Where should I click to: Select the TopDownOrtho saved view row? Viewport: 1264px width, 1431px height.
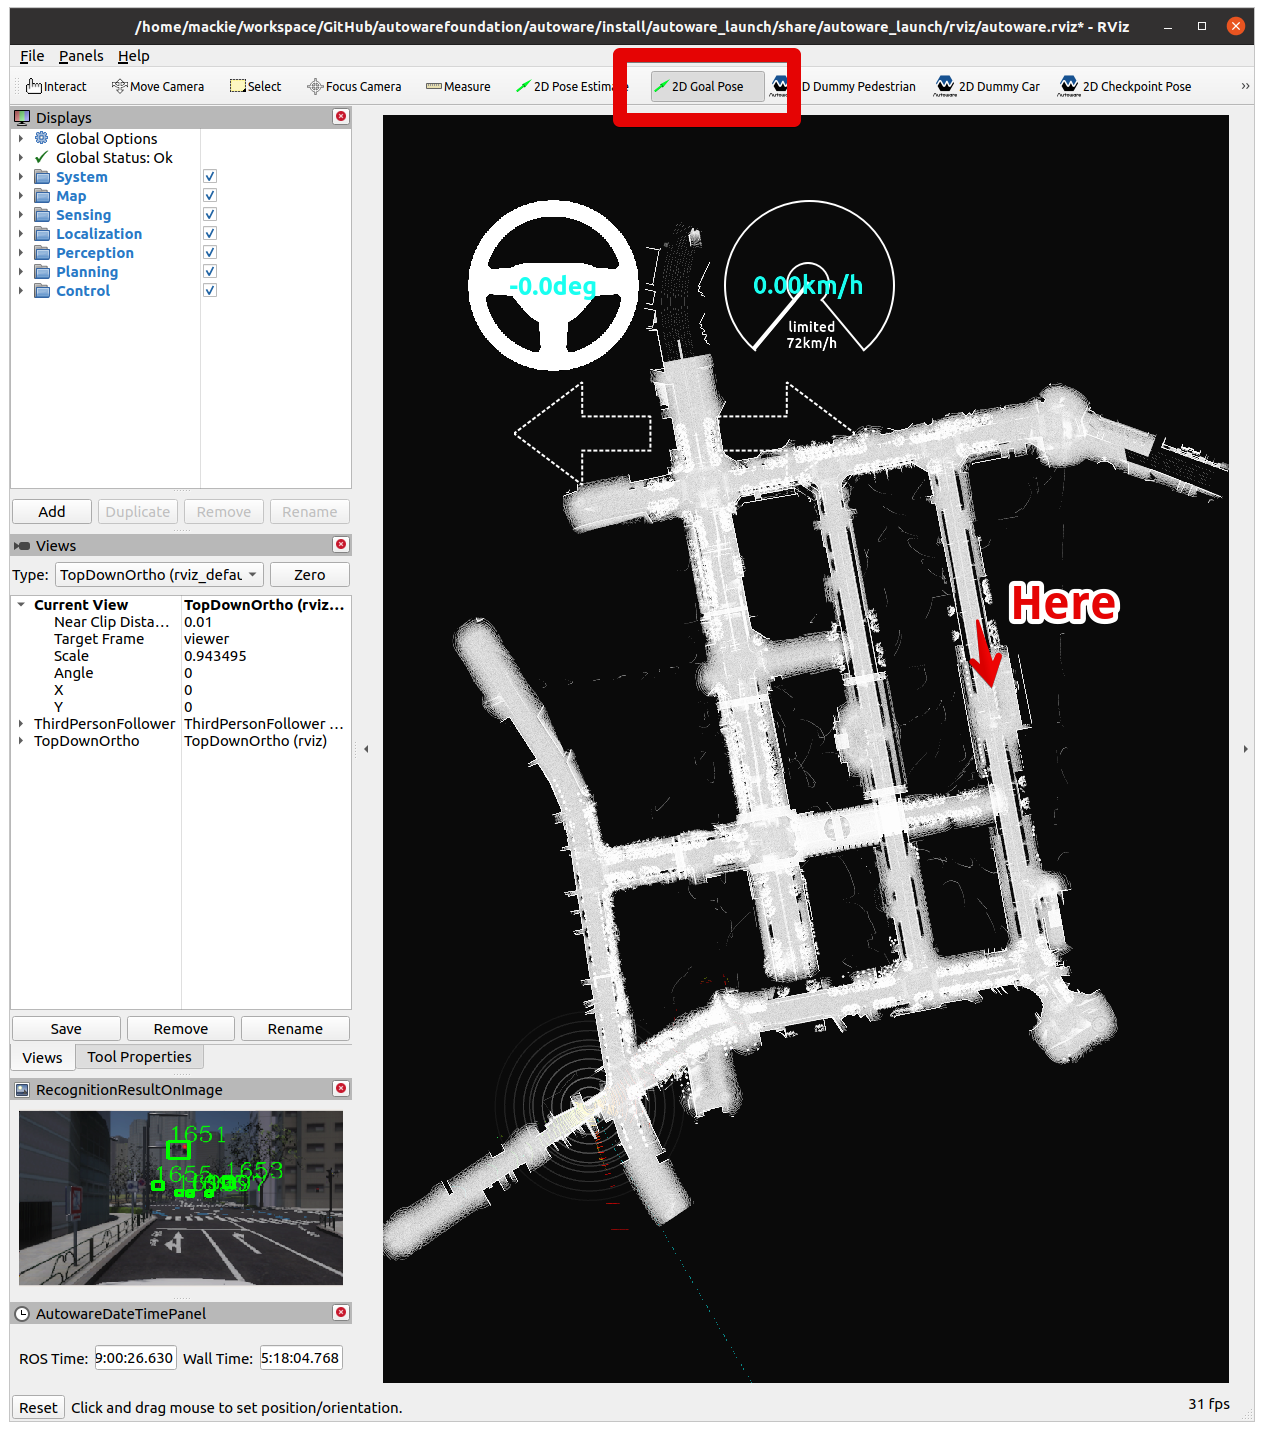click(181, 741)
